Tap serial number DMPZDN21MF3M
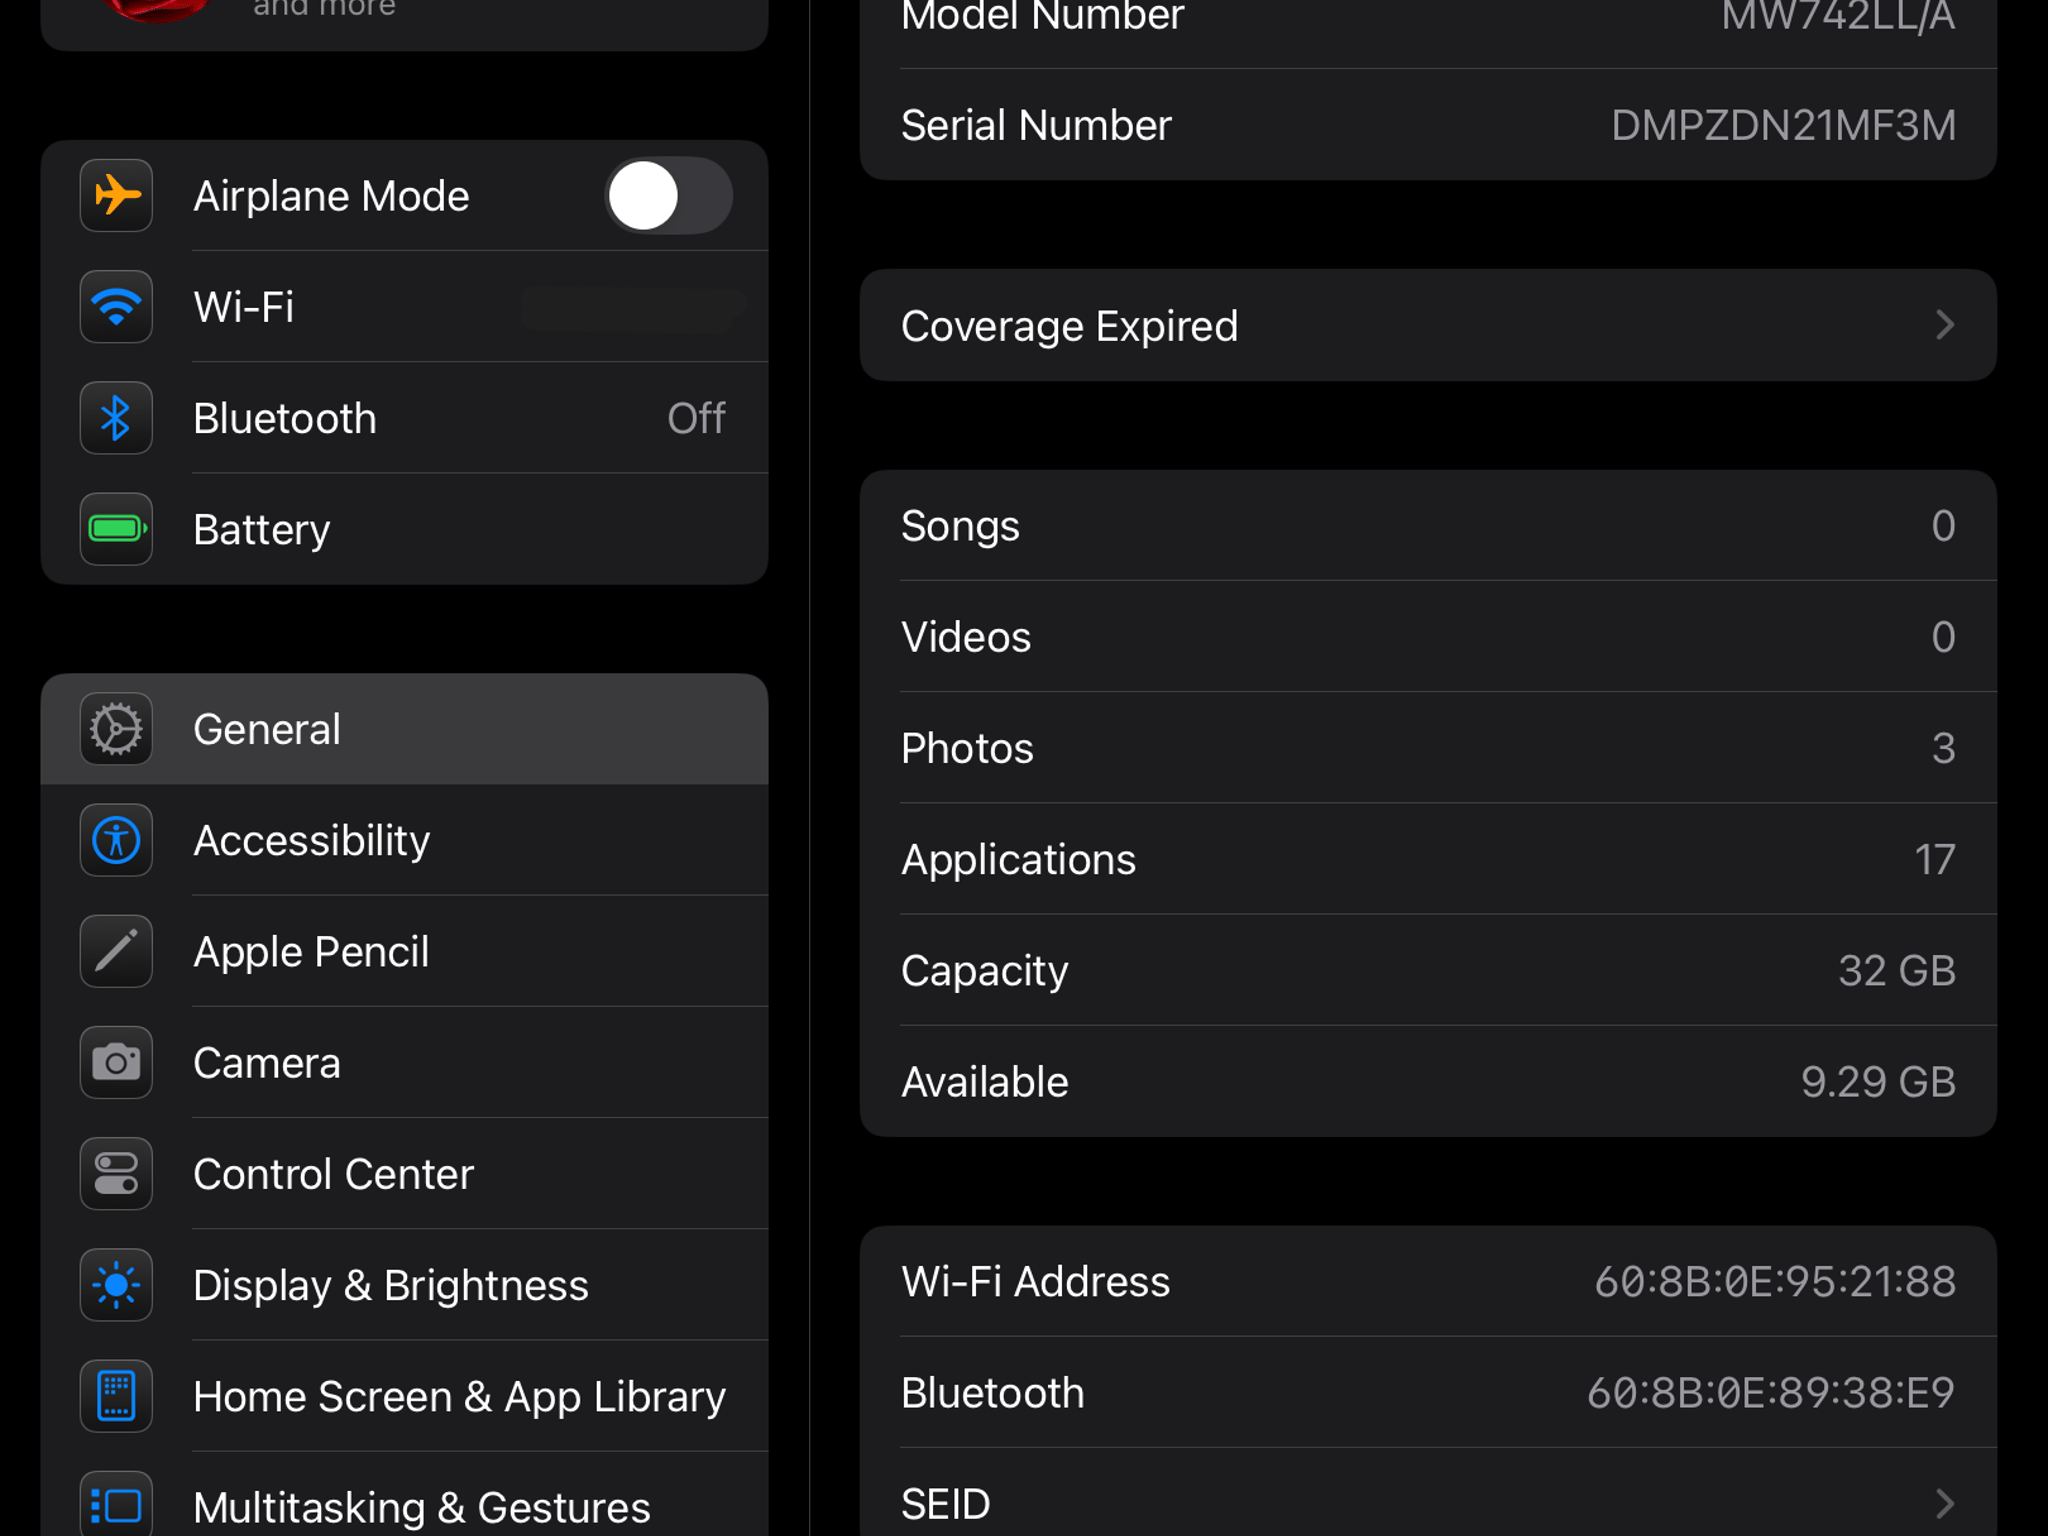Screen dimensions: 2048x1536 tap(1783, 125)
